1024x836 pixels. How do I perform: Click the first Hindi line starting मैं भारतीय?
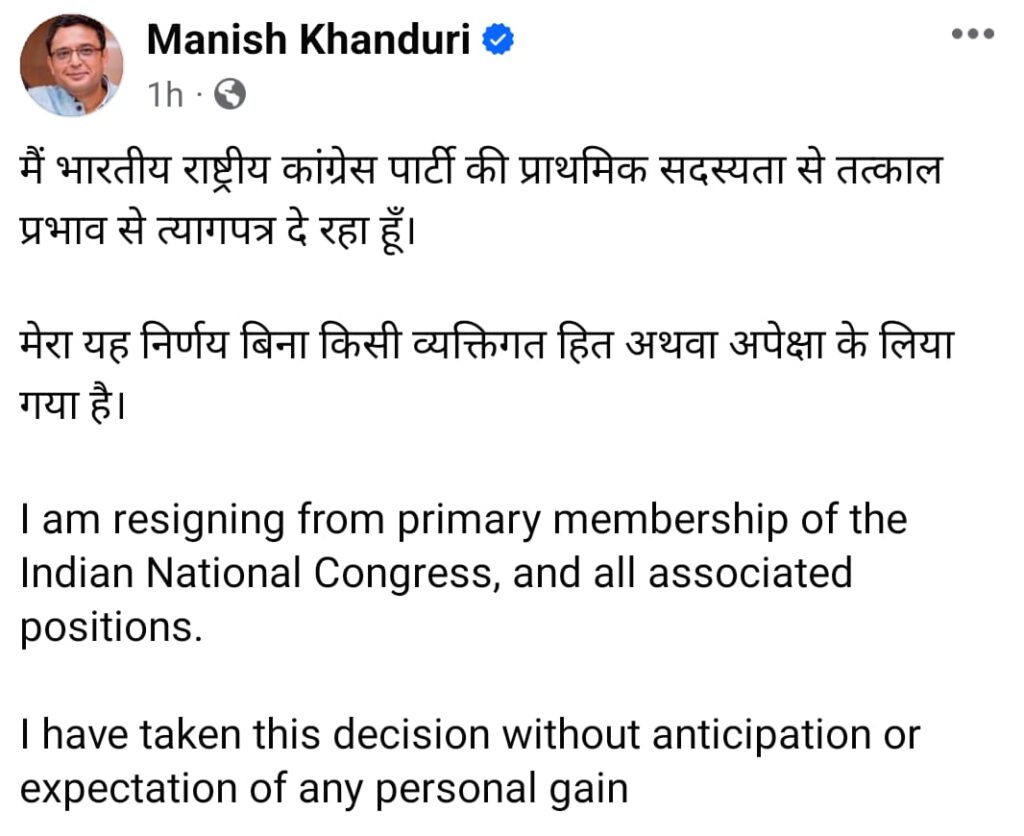(x=481, y=172)
